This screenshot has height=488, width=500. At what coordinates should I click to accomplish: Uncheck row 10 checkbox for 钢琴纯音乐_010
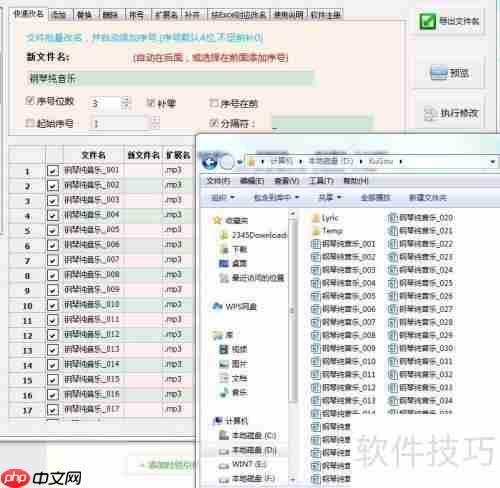[x=53, y=305]
